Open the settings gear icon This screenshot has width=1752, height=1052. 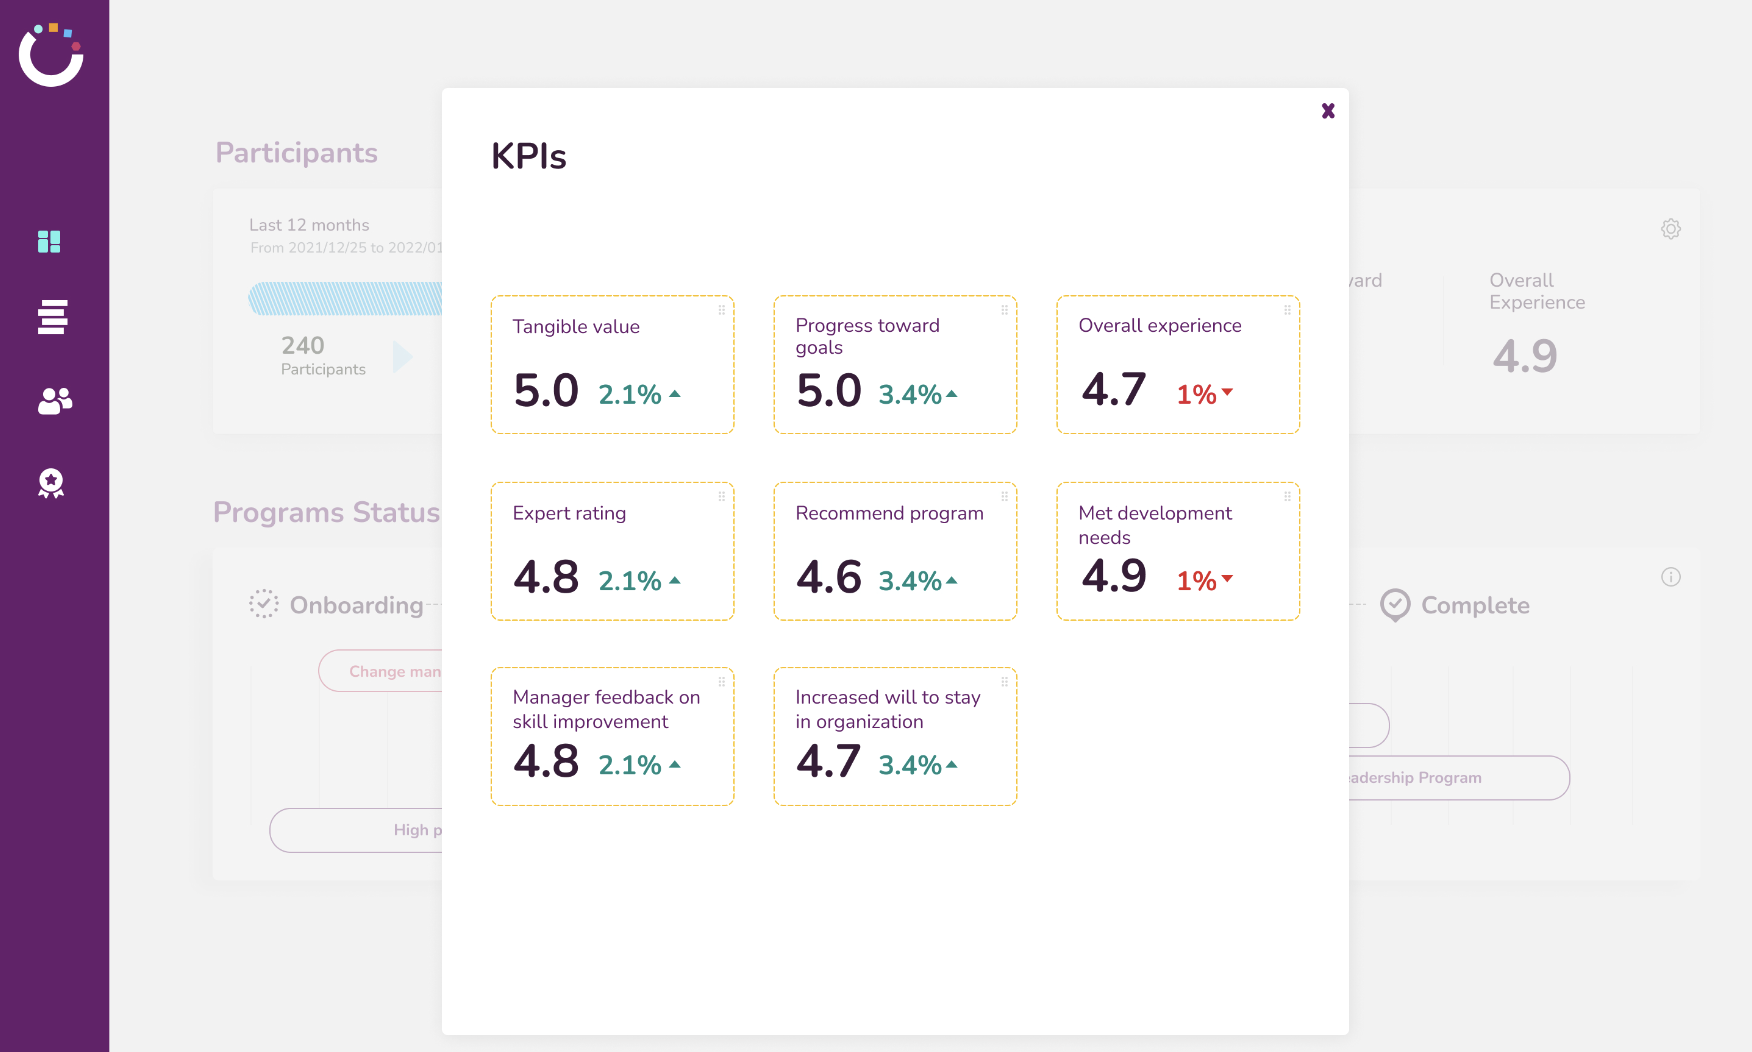click(1671, 229)
